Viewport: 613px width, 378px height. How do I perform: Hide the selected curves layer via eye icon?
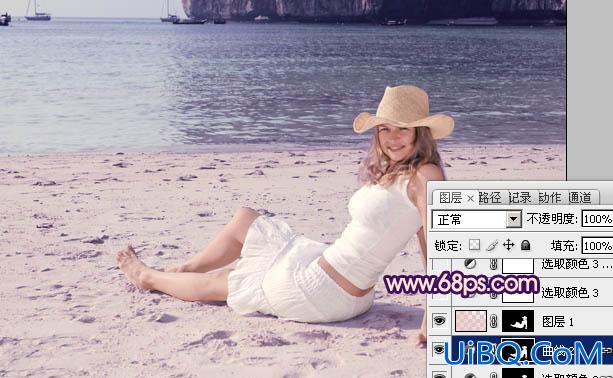pos(439,349)
